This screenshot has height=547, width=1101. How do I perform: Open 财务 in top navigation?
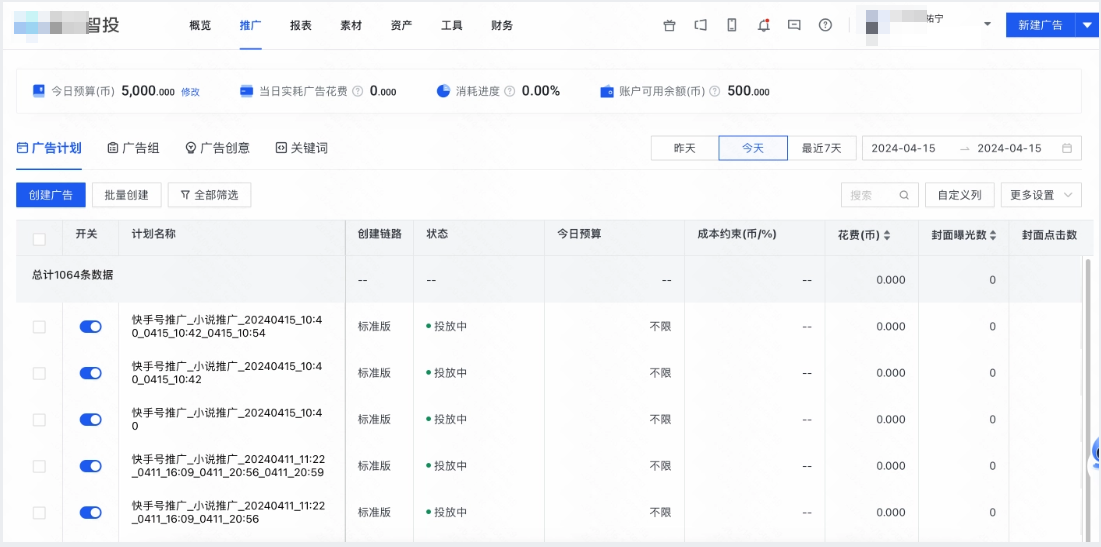click(502, 25)
